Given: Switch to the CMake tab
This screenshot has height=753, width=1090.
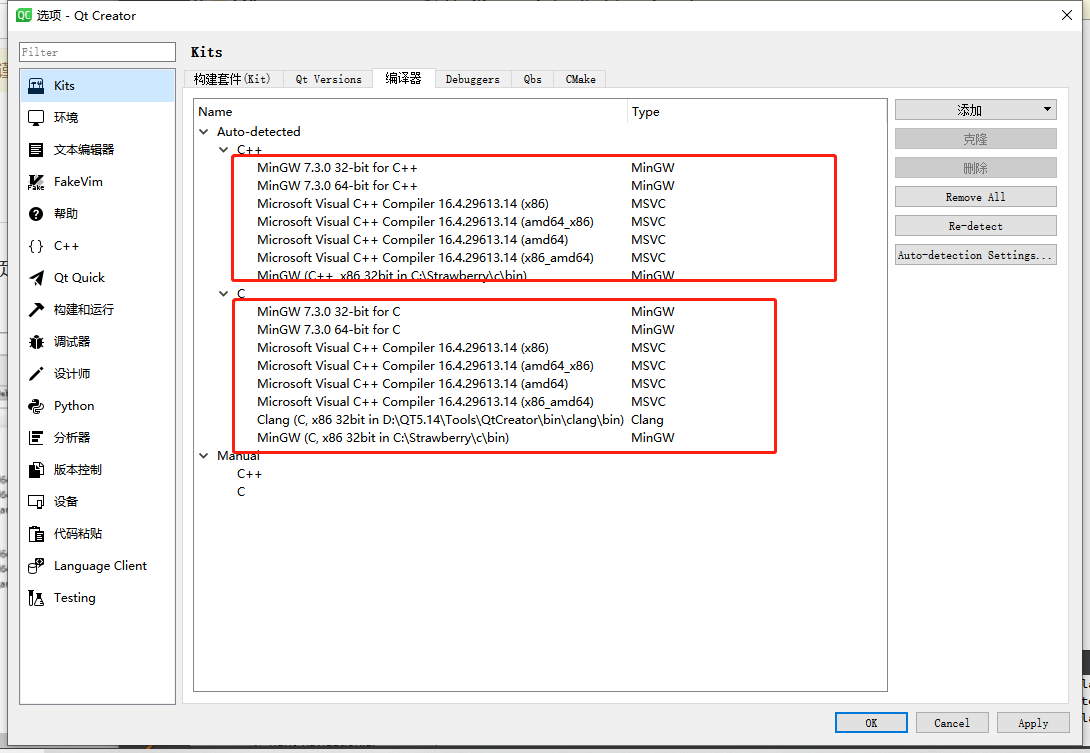Looking at the screenshot, I should click(x=580, y=79).
